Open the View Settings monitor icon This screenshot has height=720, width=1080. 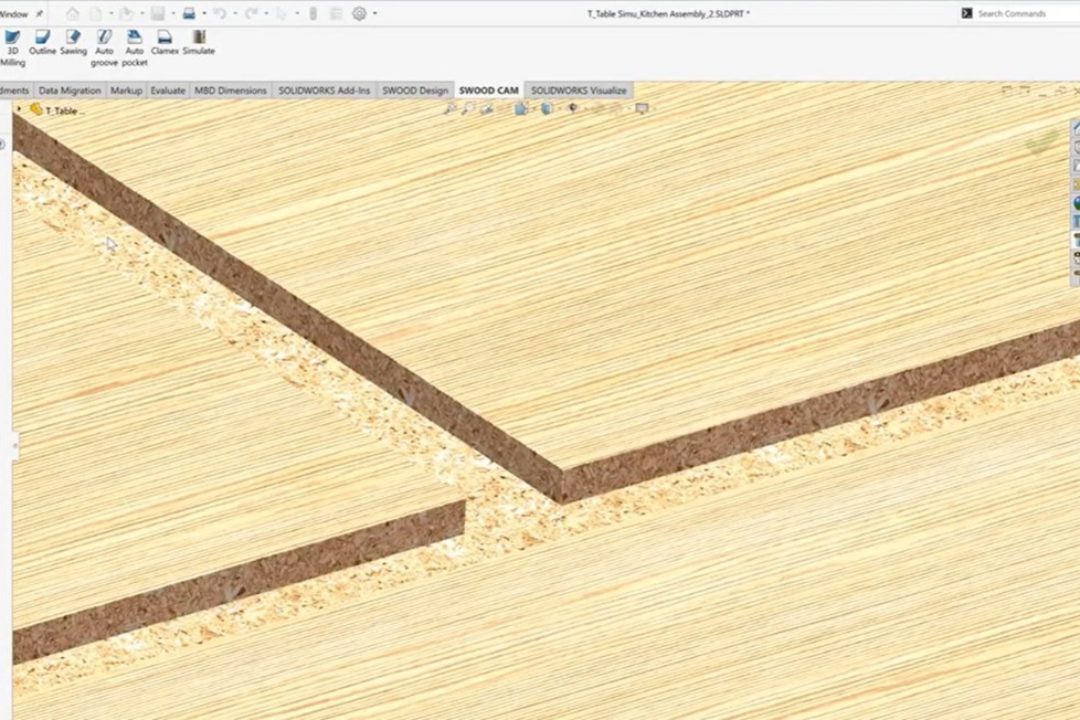[642, 108]
